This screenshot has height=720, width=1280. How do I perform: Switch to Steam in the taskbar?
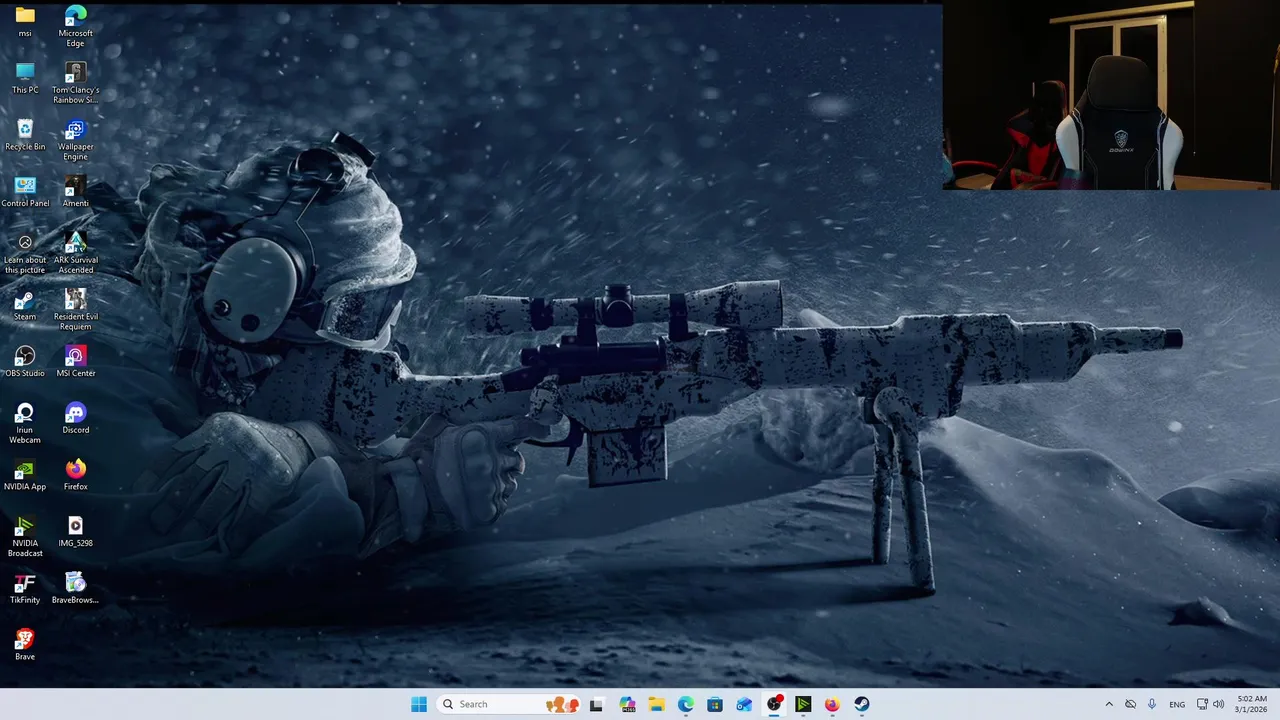point(862,704)
